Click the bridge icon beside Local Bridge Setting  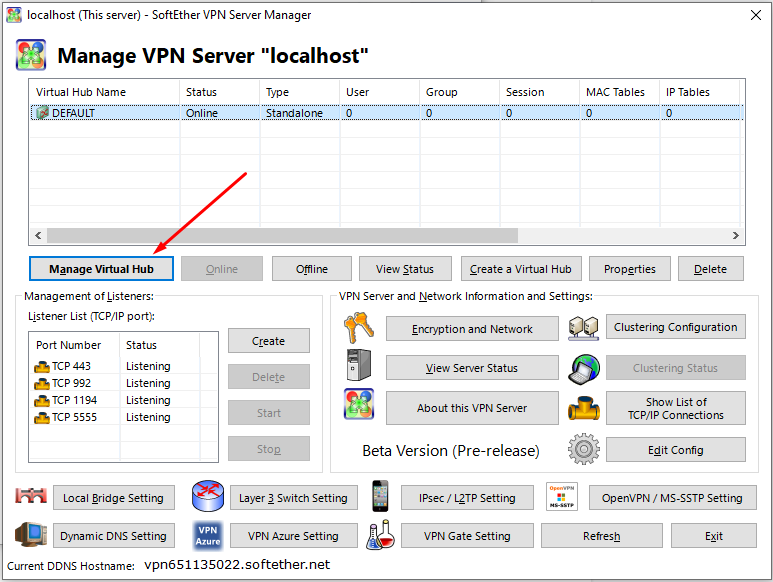tap(31, 495)
